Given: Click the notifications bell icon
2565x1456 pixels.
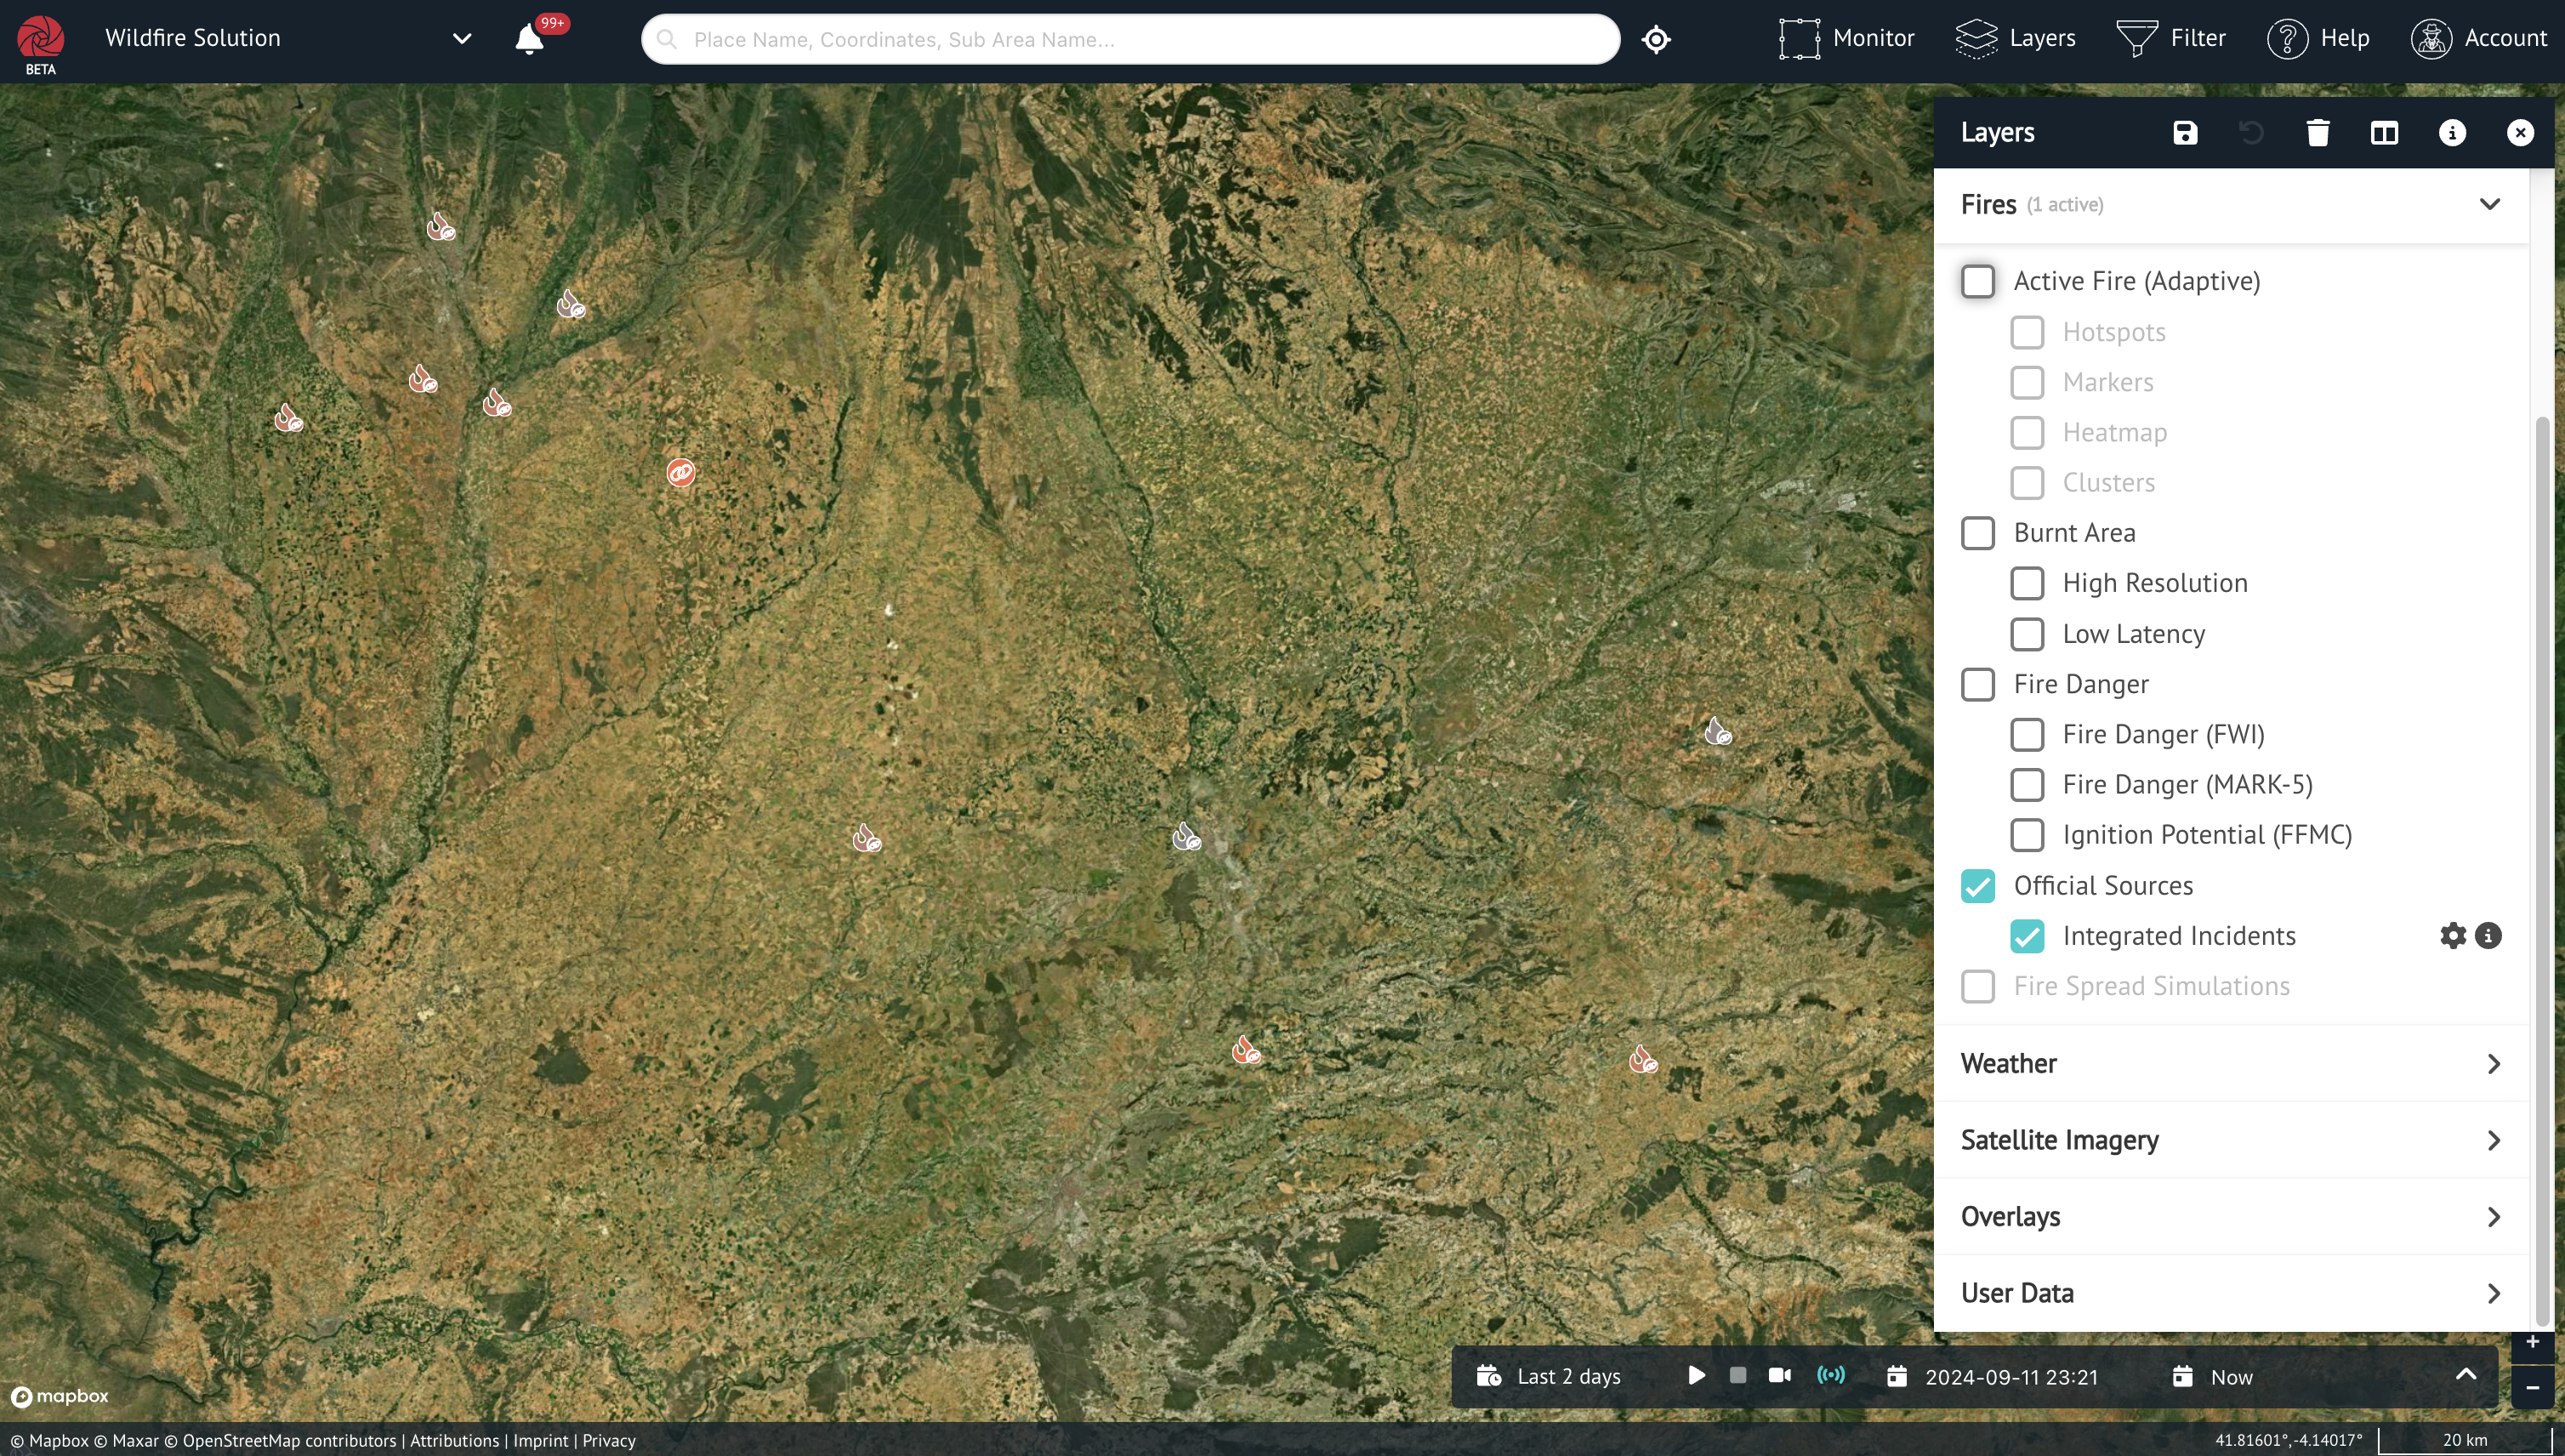Looking at the screenshot, I should 529,40.
